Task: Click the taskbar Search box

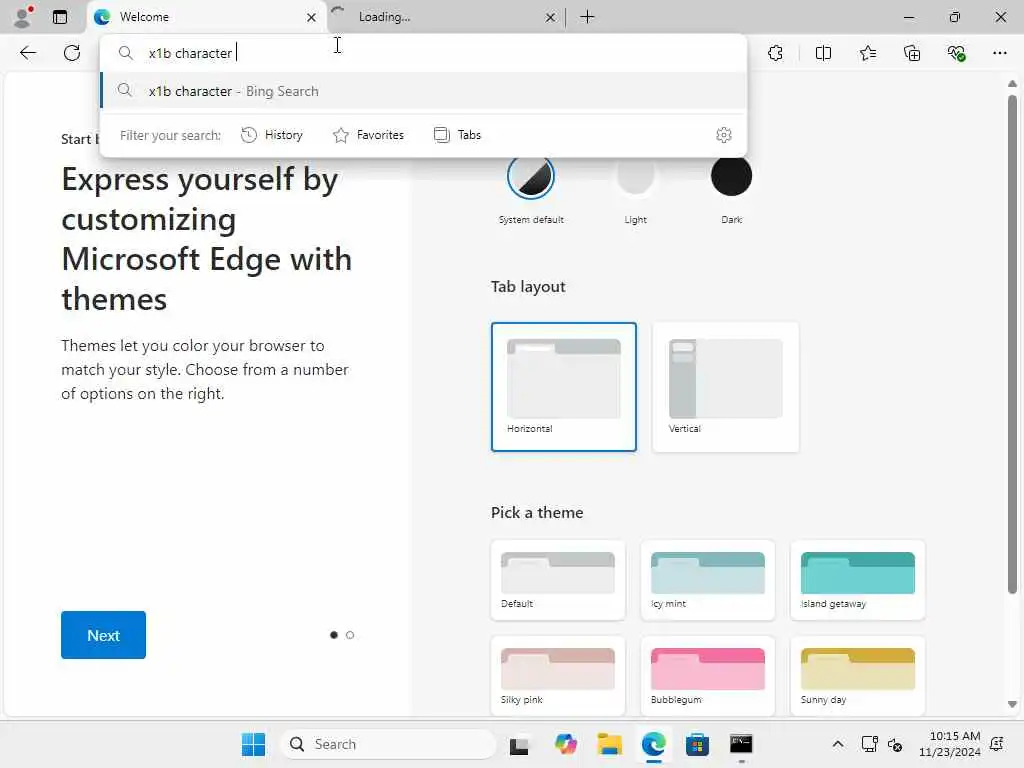Action: [388, 744]
